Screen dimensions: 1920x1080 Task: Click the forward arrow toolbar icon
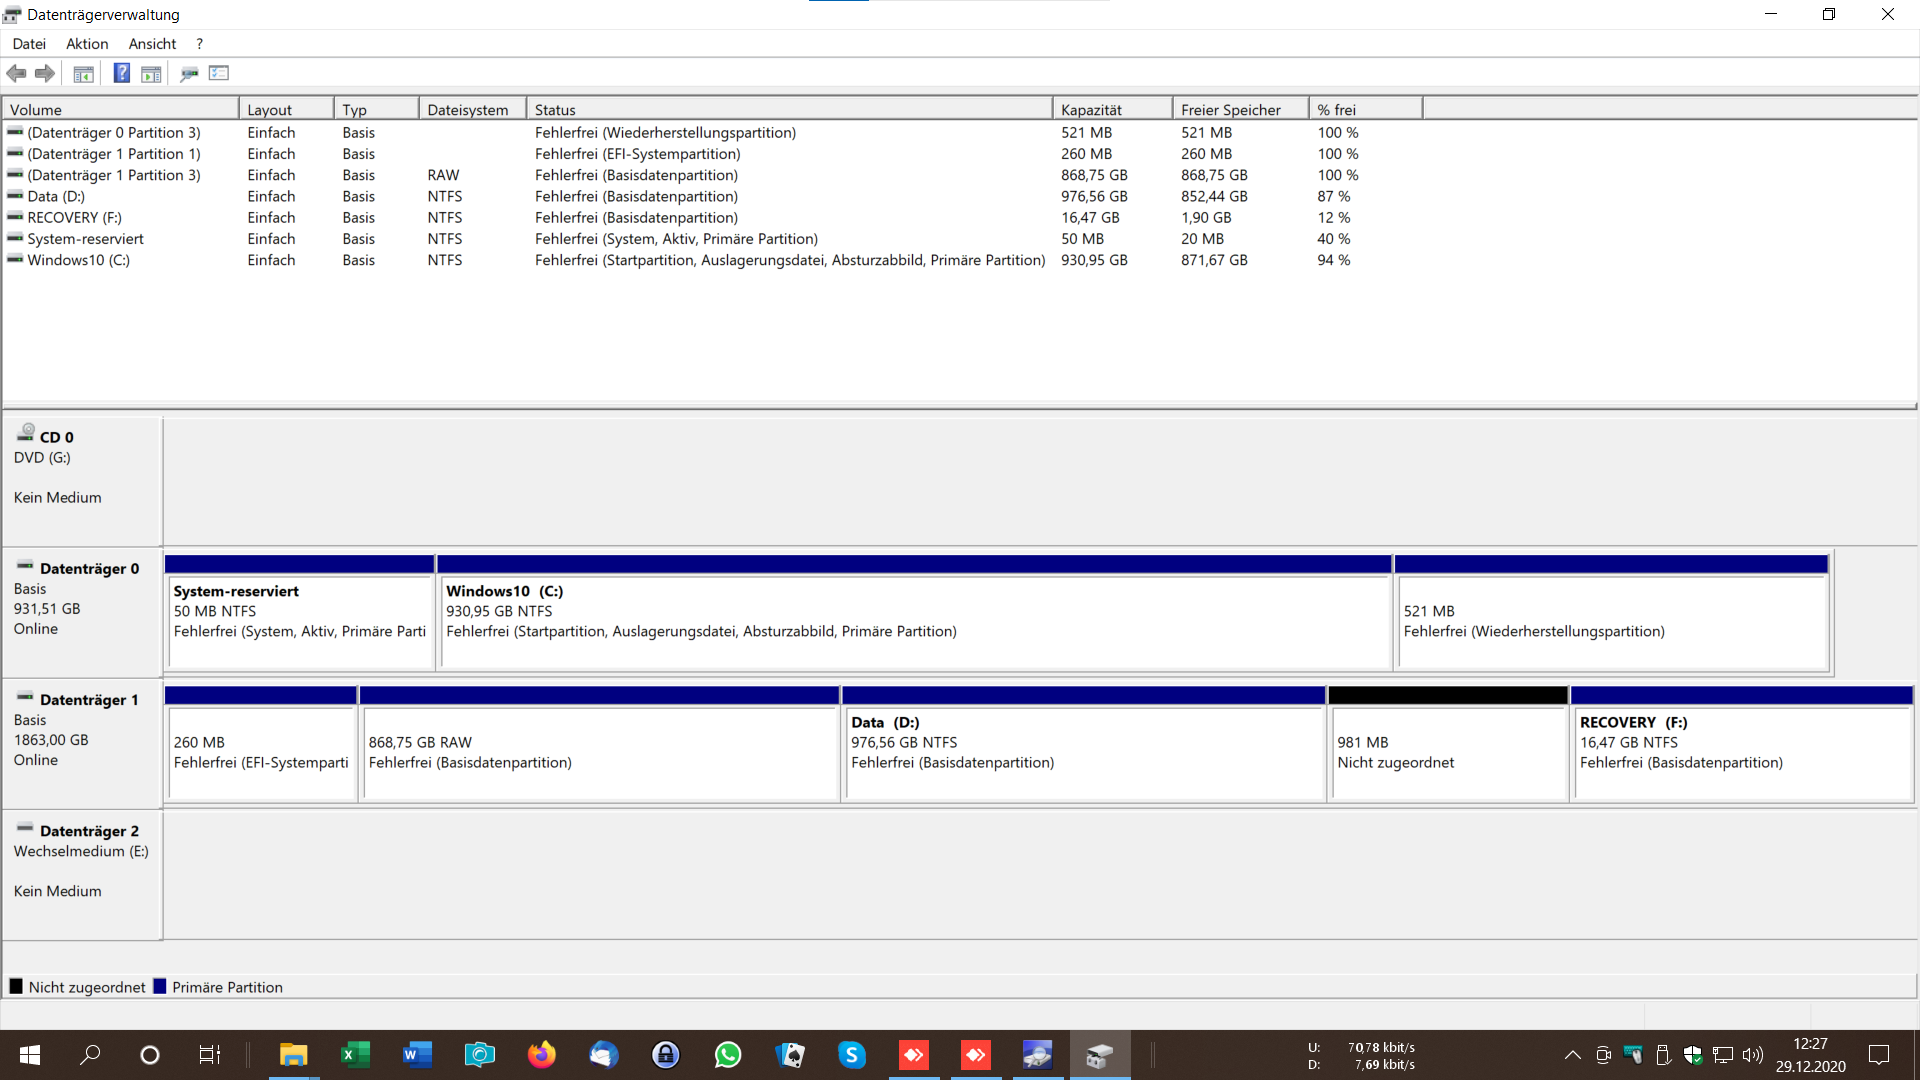coord(45,73)
